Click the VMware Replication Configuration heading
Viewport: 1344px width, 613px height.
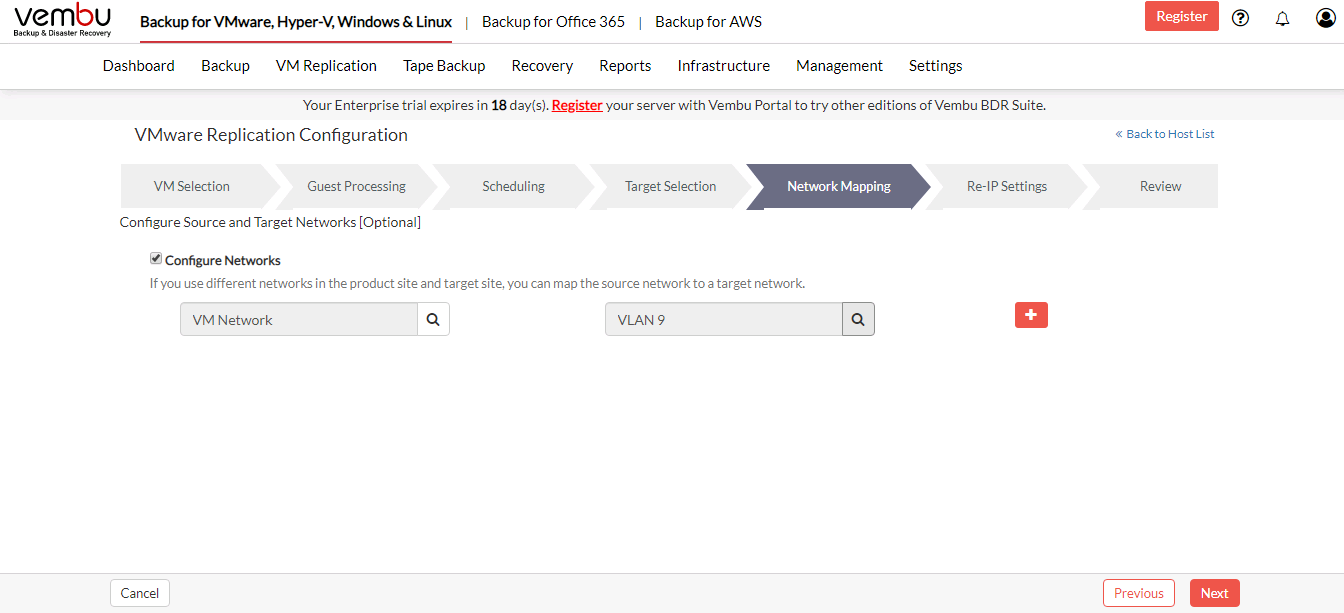pyautogui.click(x=271, y=135)
